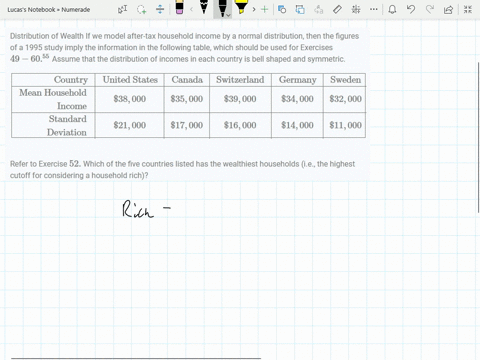Viewport: 480px width, 360px height.
Task: Redo the last action
Action: (430, 9)
